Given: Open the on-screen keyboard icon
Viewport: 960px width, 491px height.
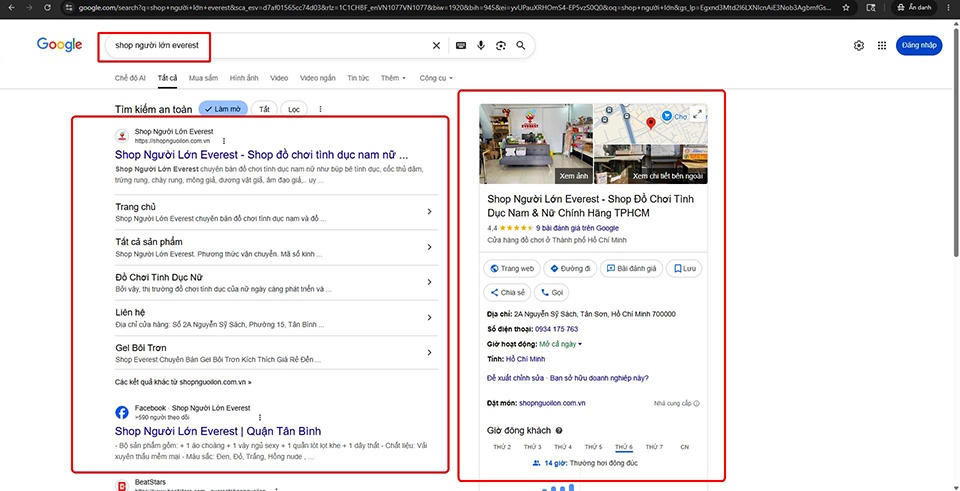Looking at the screenshot, I should coord(461,45).
